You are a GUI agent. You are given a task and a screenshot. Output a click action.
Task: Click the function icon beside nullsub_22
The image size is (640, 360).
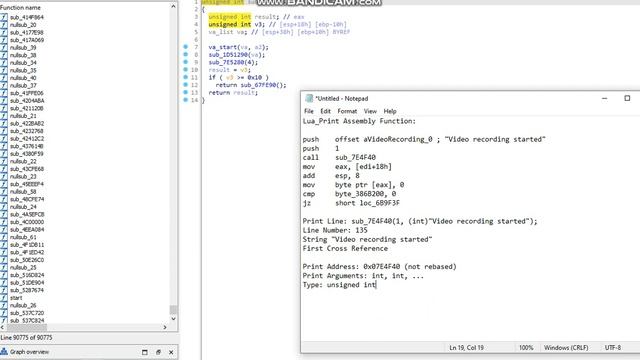[4, 161]
